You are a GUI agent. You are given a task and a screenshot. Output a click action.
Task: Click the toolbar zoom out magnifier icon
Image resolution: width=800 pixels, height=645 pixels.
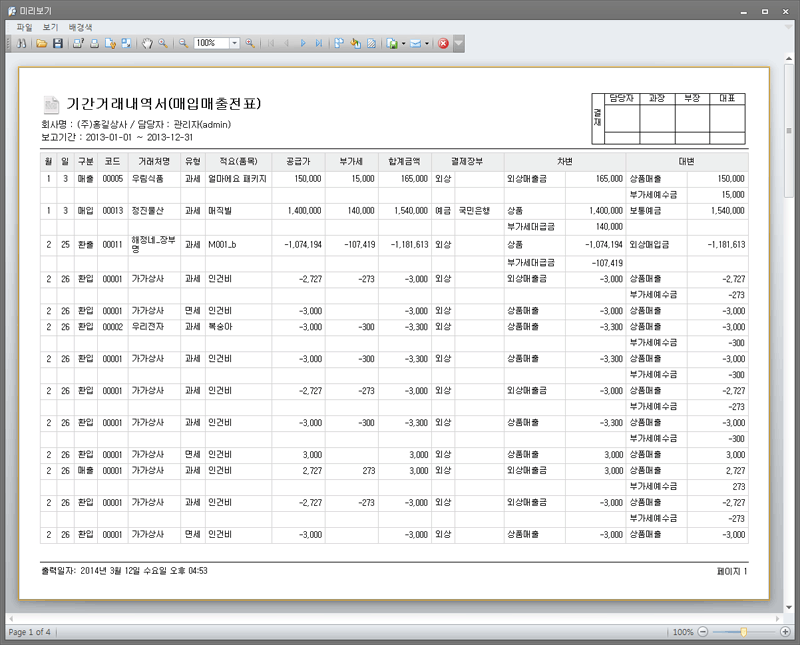(x=184, y=44)
